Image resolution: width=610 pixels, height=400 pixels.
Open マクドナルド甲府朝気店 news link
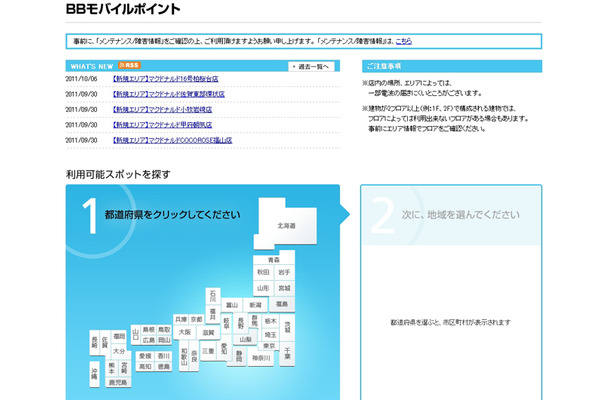pyautogui.click(x=162, y=125)
